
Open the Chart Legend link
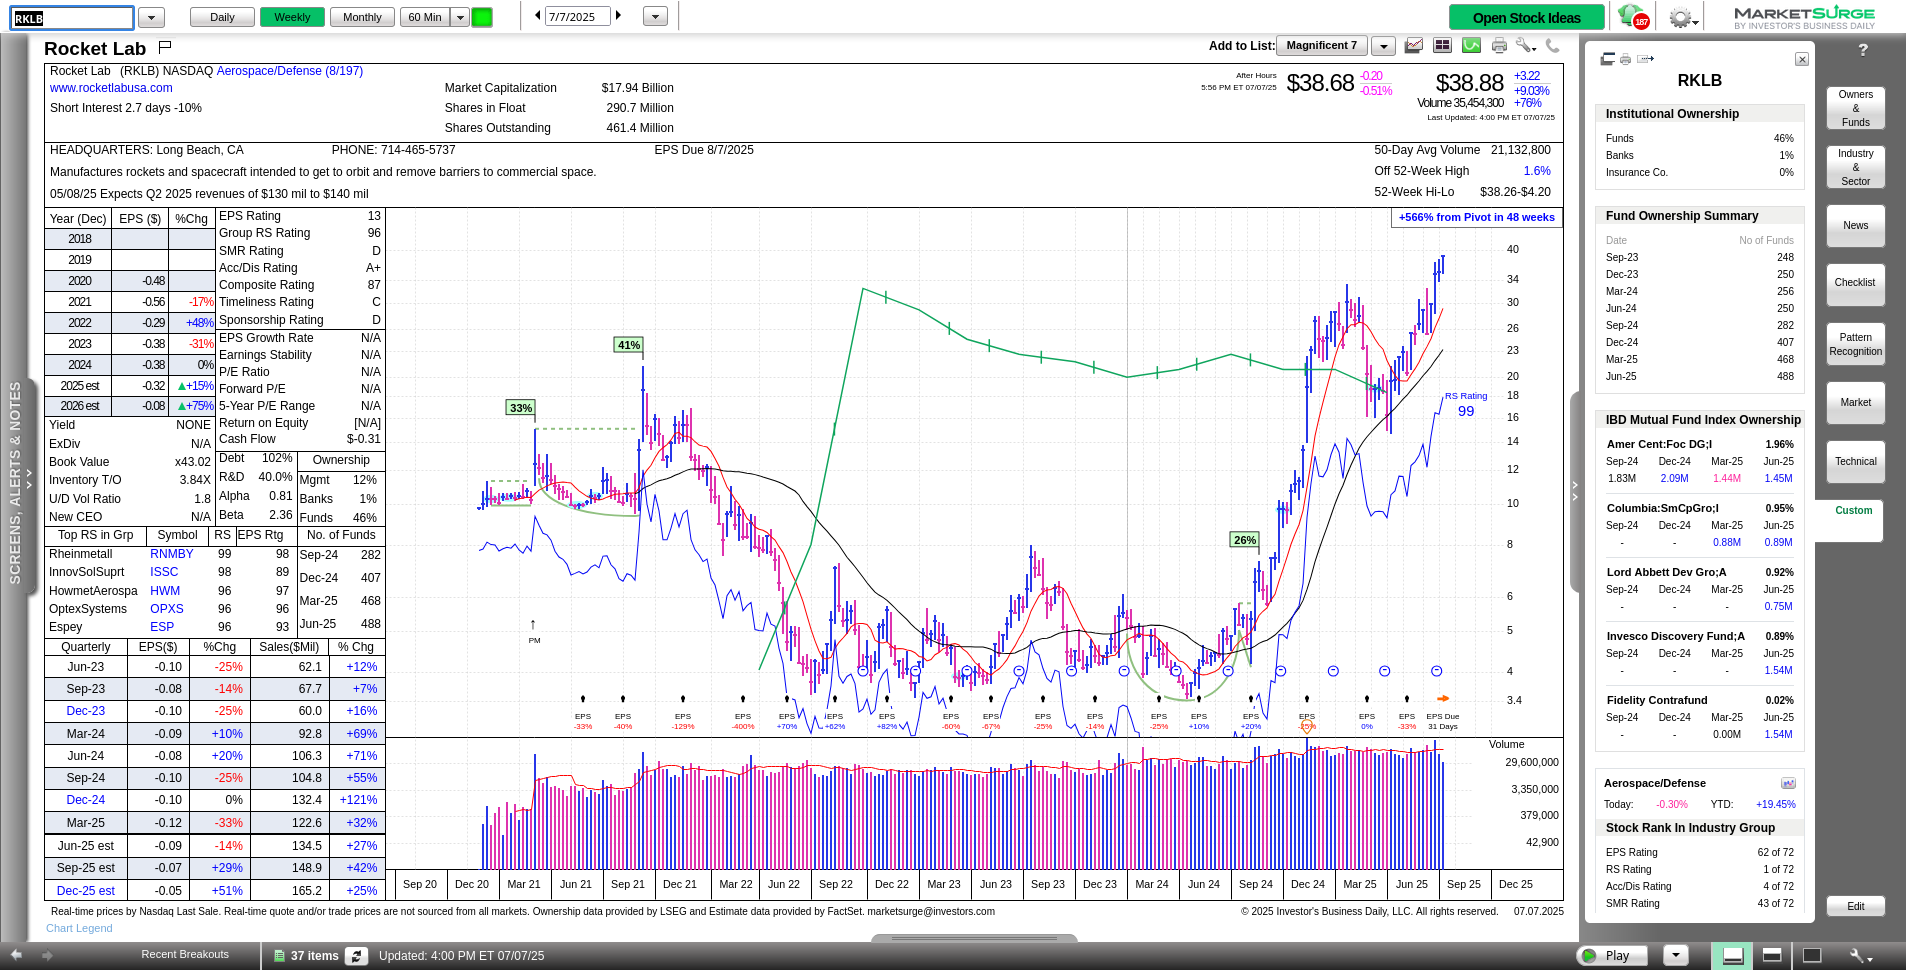click(79, 928)
